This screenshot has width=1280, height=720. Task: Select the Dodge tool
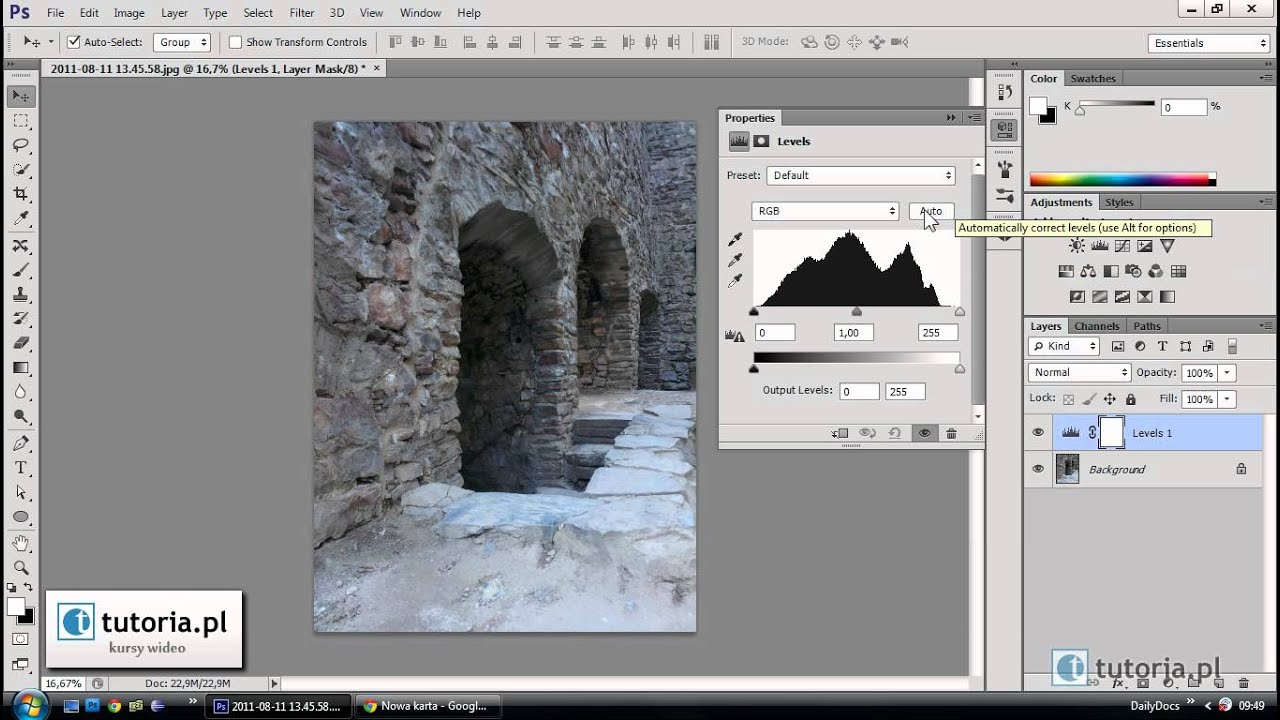[x=21, y=417]
